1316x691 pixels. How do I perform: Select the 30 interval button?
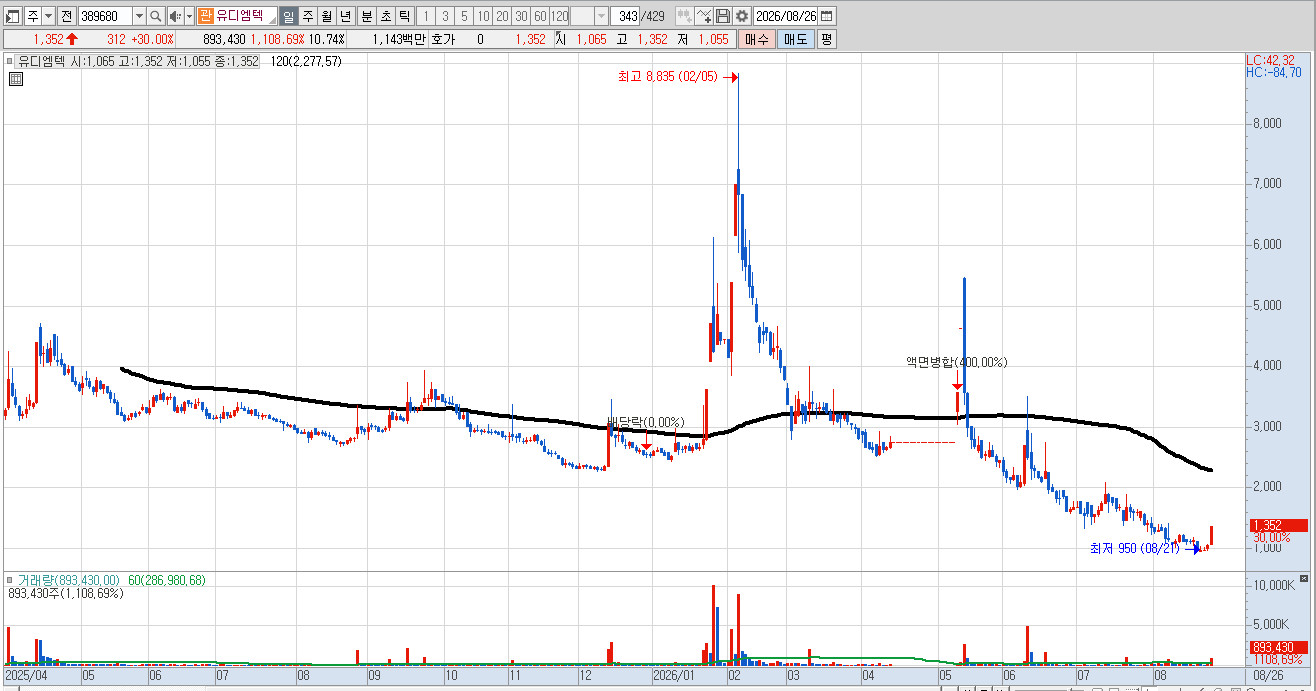(x=521, y=16)
